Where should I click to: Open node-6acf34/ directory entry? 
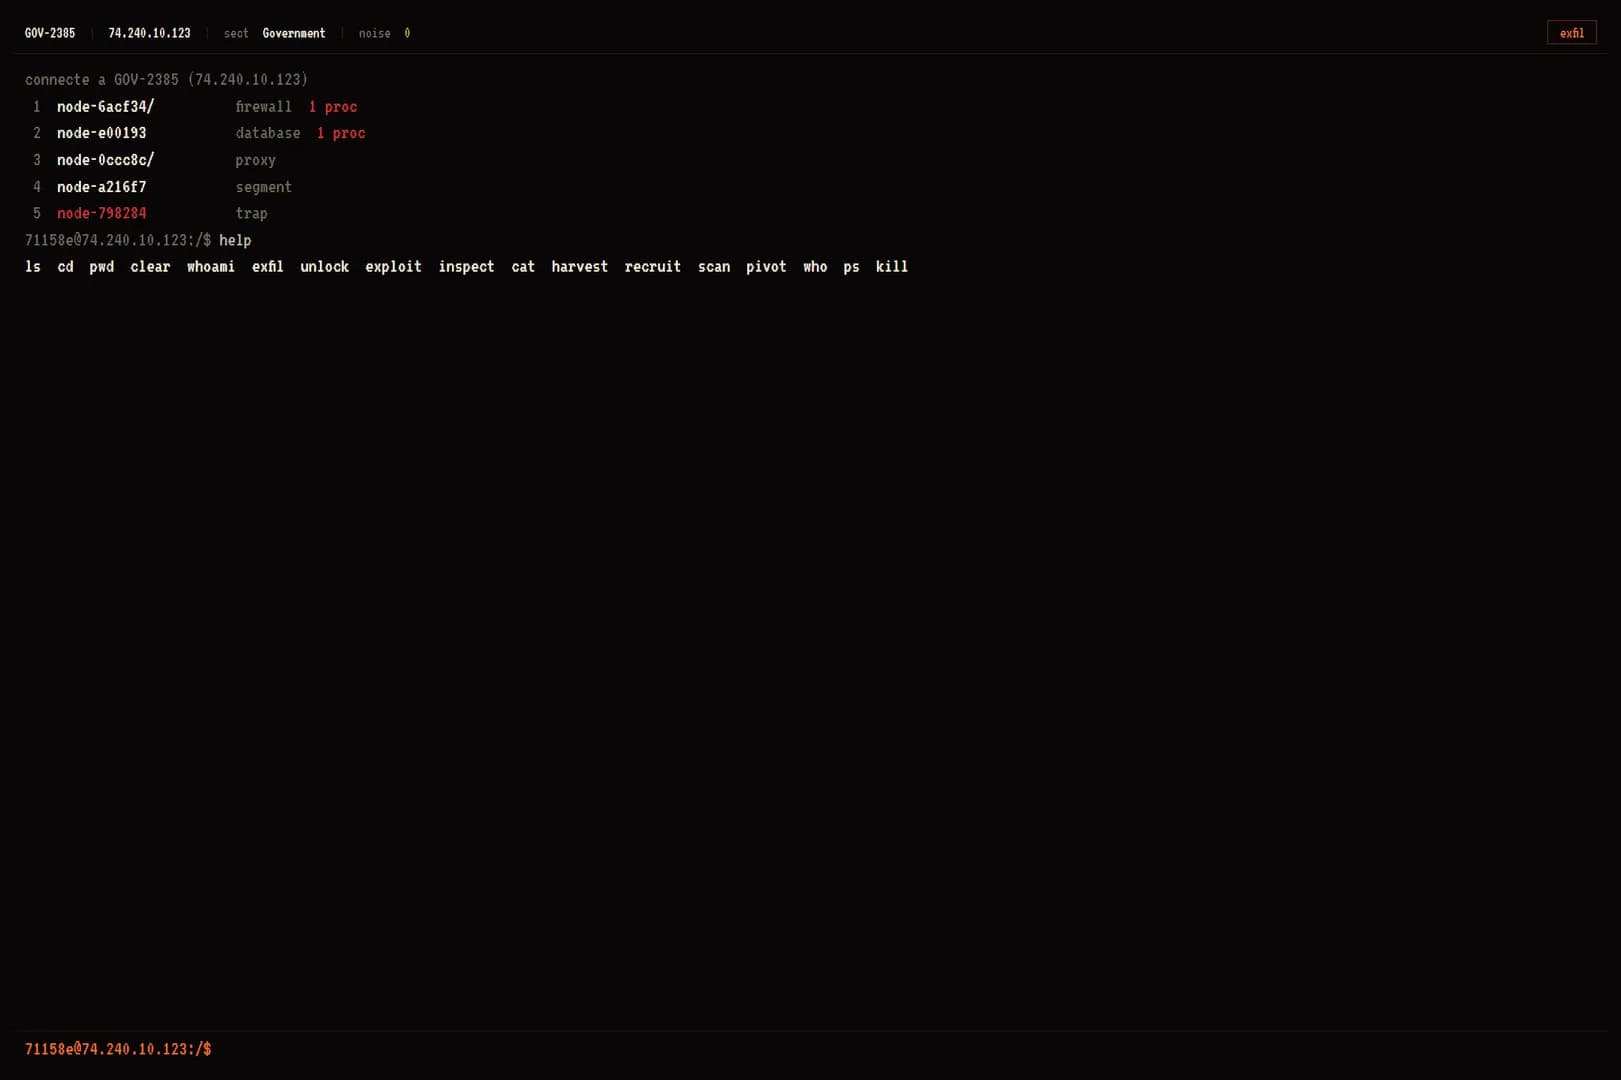[105, 107]
